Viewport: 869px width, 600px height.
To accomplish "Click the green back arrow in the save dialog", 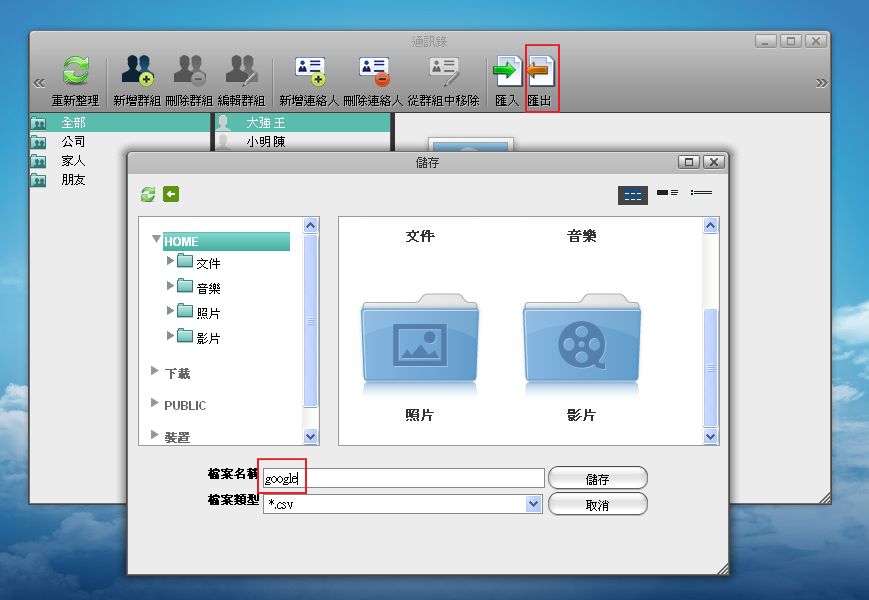I will (x=170, y=193).
